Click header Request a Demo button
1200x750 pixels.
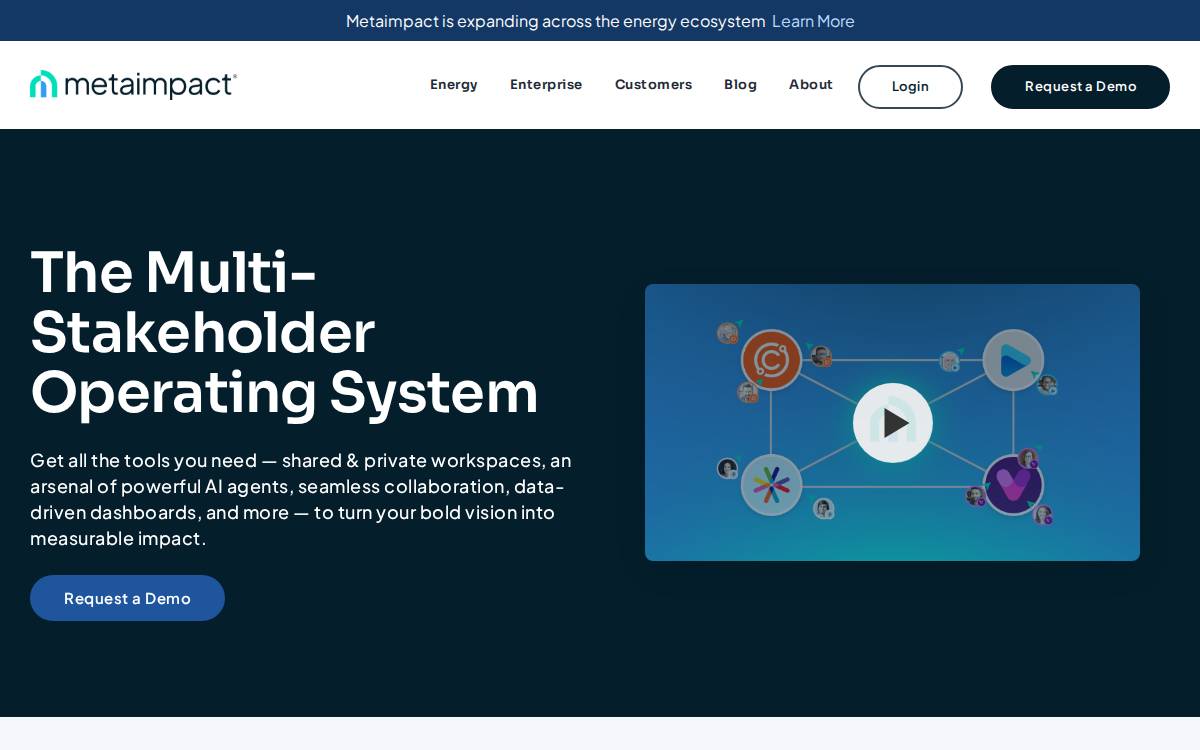(1080, 87)
